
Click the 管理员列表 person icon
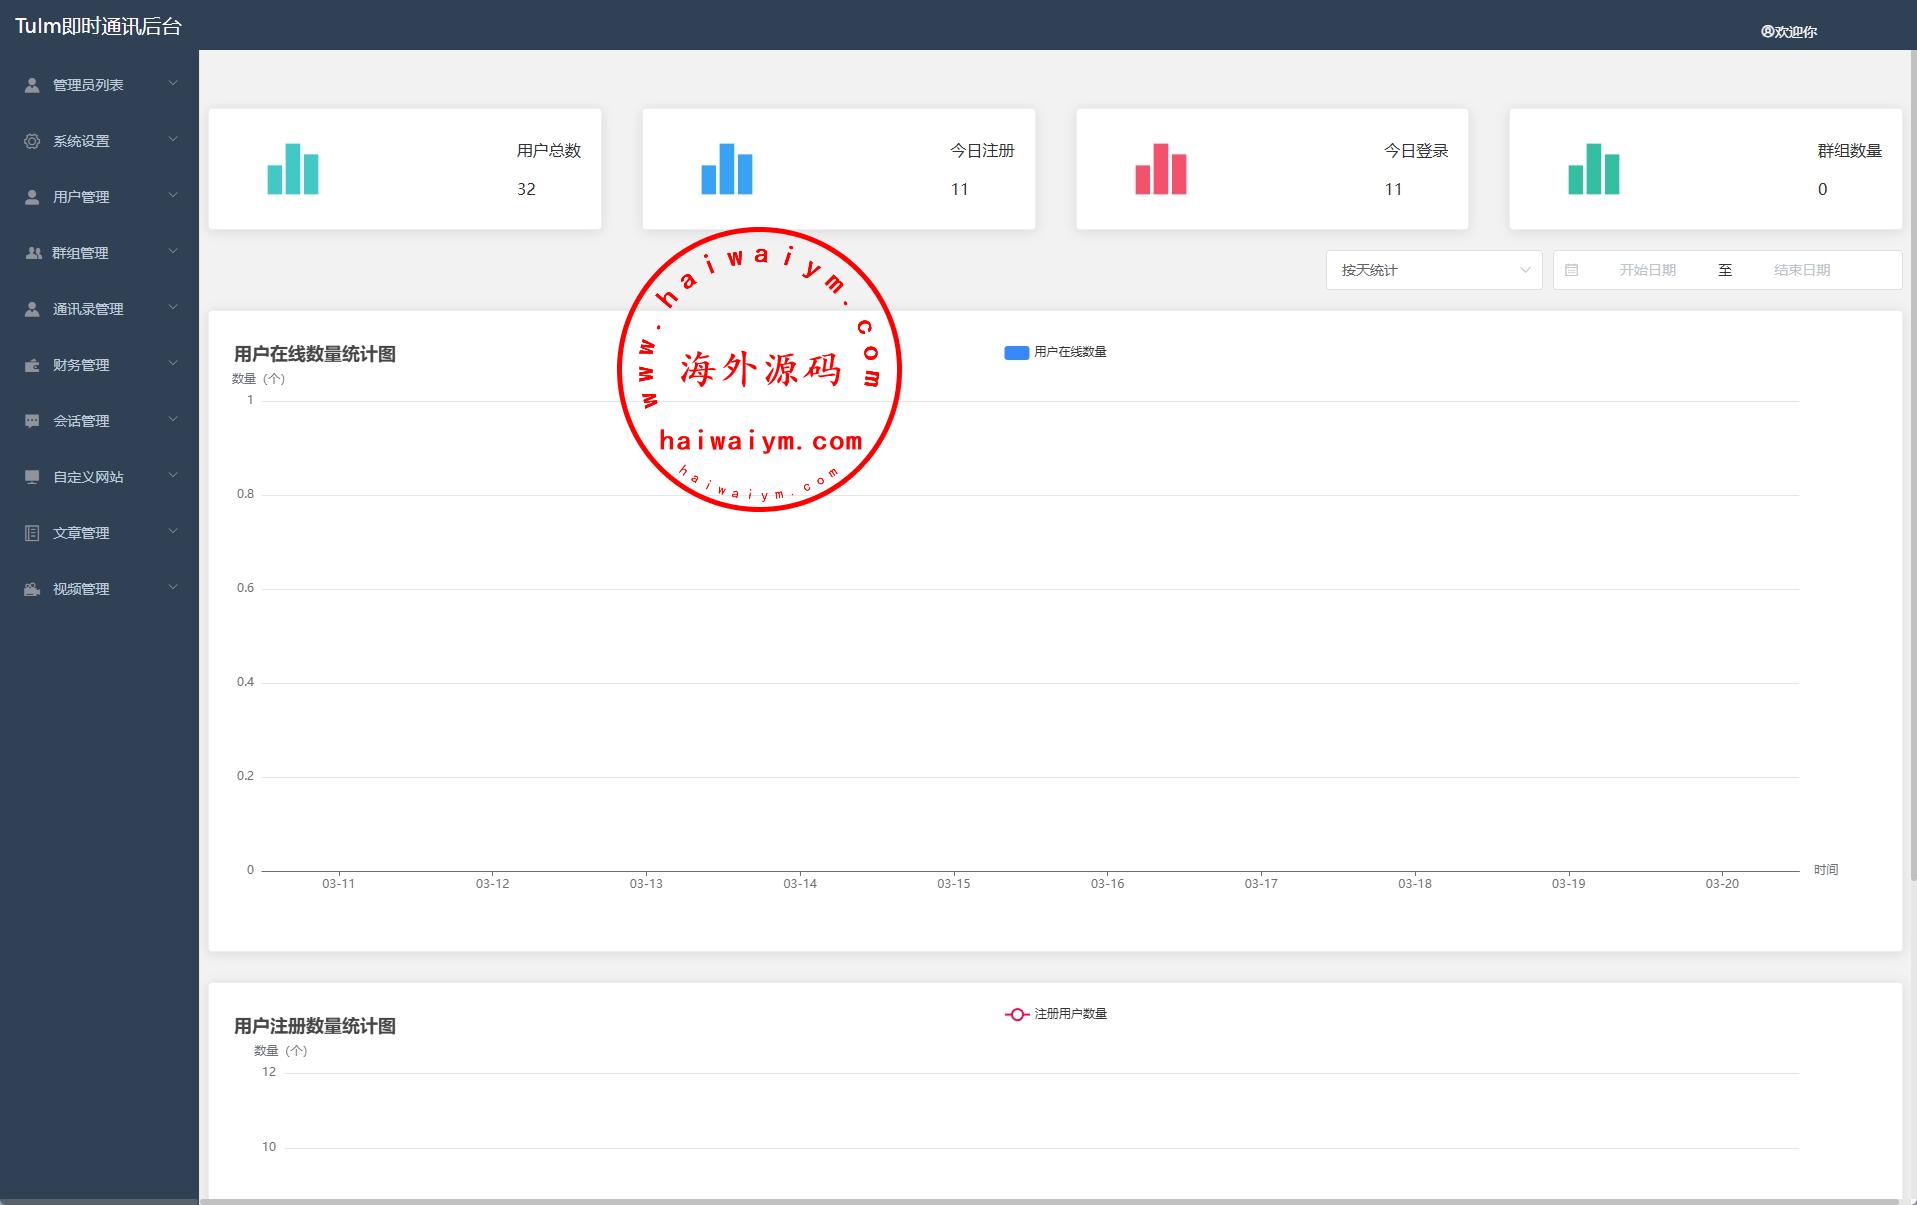point(32,85)
